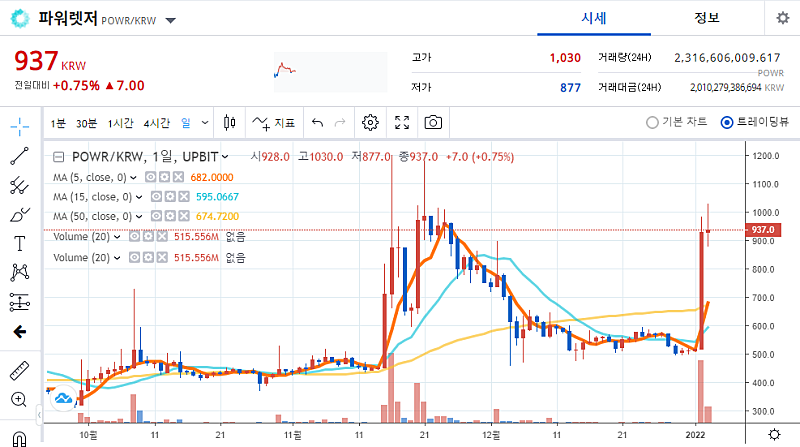The width and height of the screenshot is (800, 447).
Task: Enter fullscreen chart mode
Action: tap(402, 122)
